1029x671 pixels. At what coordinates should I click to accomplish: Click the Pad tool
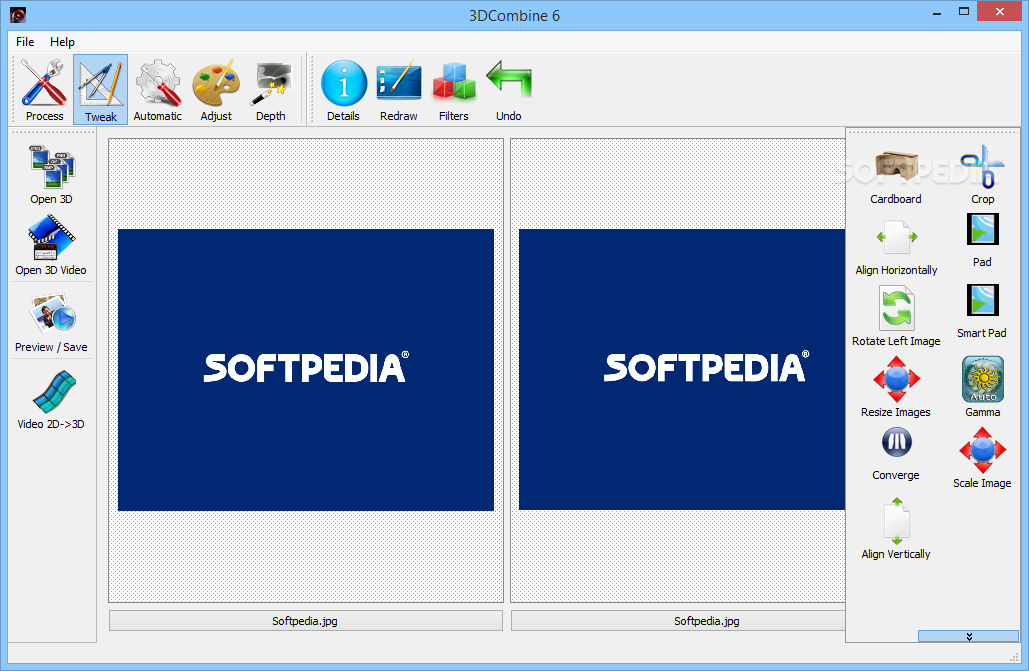(982, 240)
